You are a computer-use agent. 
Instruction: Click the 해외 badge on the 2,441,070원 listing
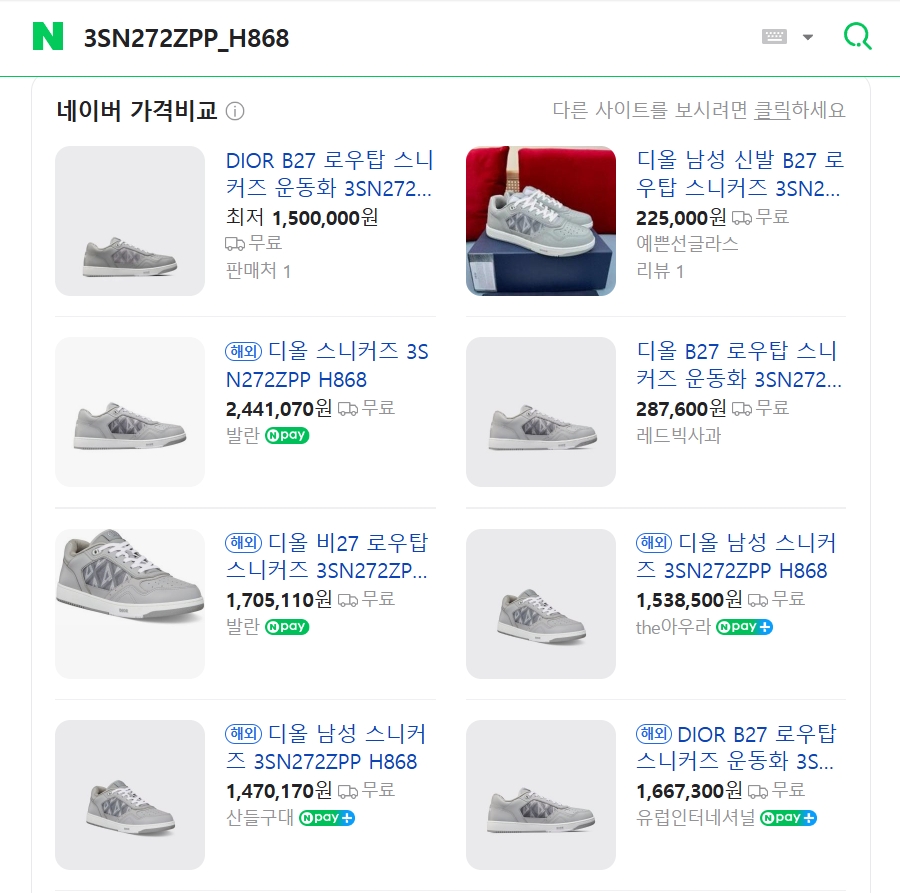pos(244,351)
